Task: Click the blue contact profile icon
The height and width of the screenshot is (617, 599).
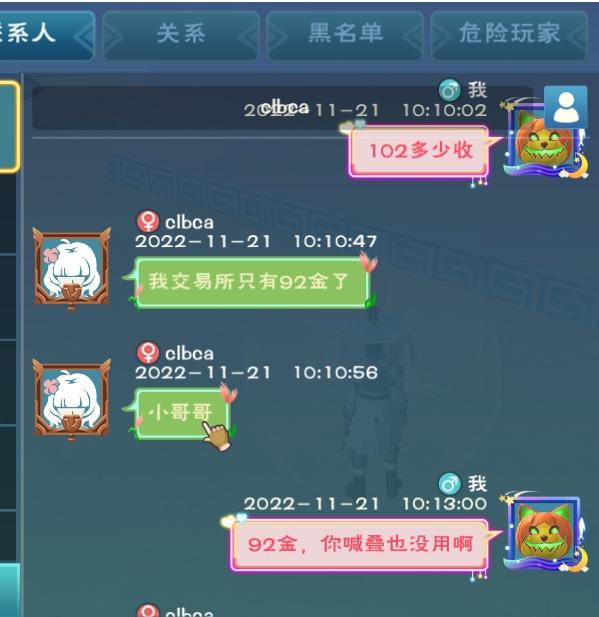Action: coord(566,107)
